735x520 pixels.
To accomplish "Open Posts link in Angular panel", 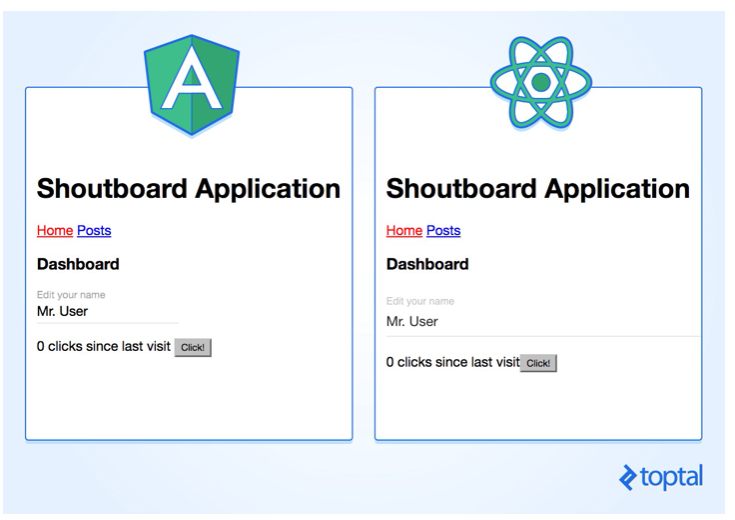I will pos(94,231).
